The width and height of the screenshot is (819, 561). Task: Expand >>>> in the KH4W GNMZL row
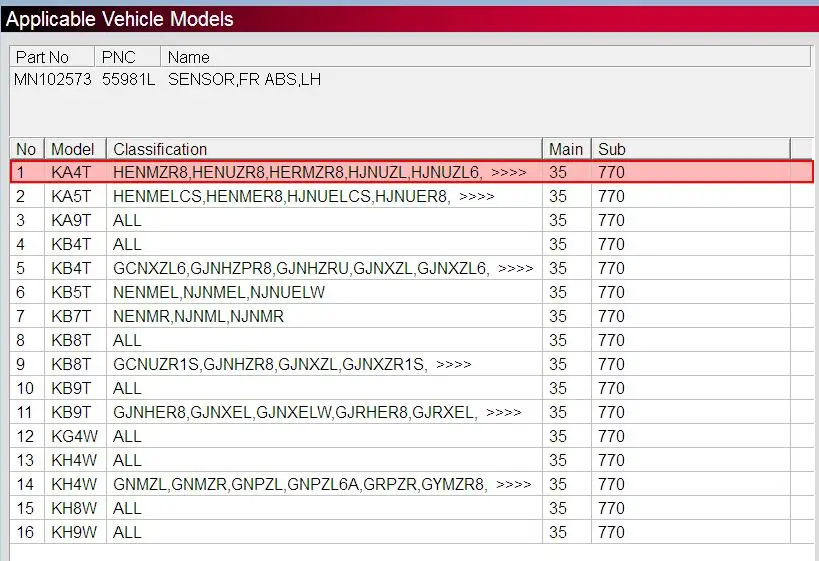point(514,485)
